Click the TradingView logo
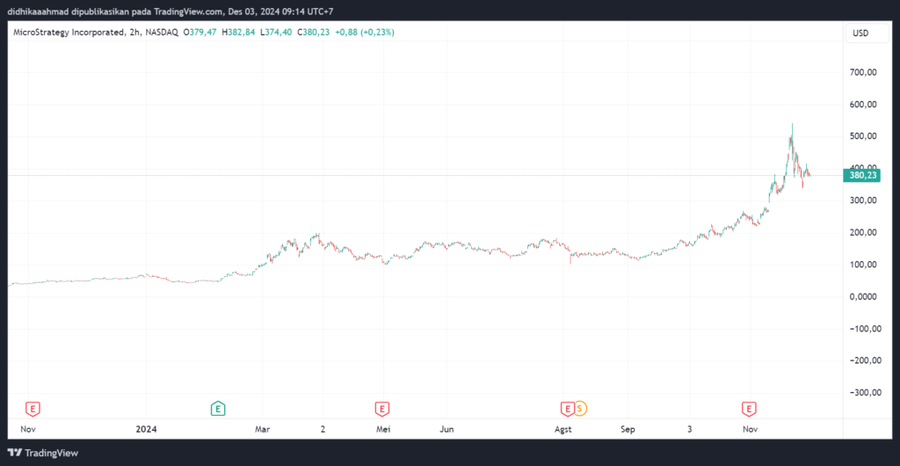The height and width of the screenshot is (466, 900). (43, 452)
